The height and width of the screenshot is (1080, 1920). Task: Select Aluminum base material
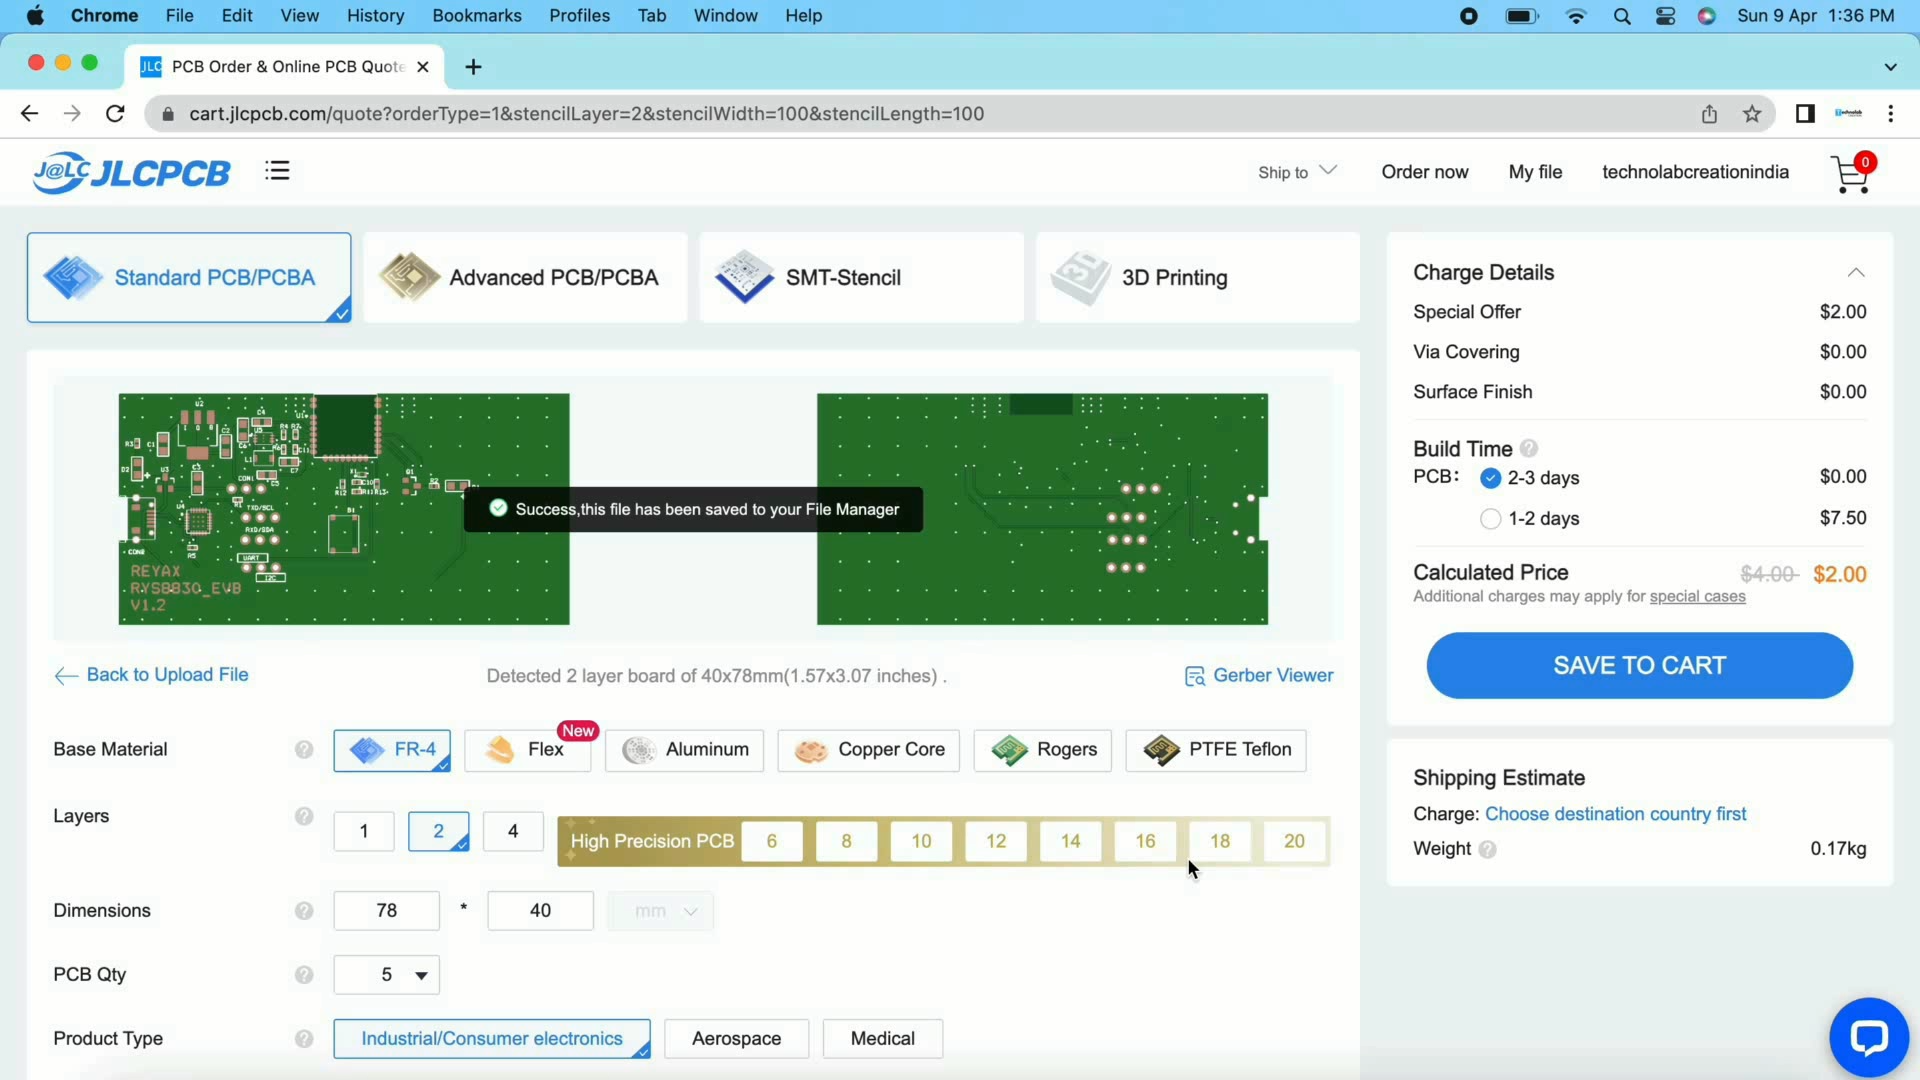coord(685,750)
